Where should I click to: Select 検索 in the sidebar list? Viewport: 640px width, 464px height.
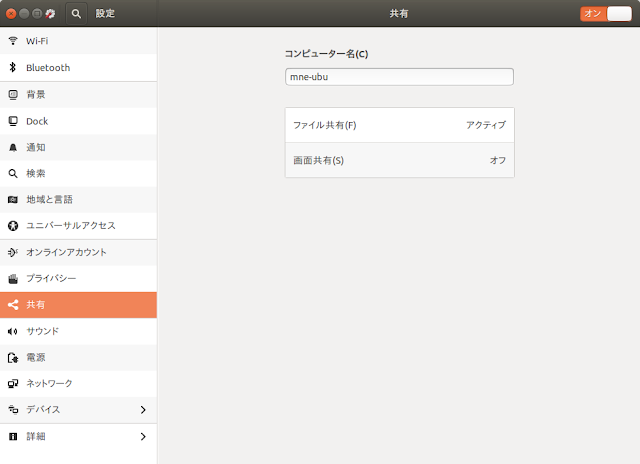(78, 173)
